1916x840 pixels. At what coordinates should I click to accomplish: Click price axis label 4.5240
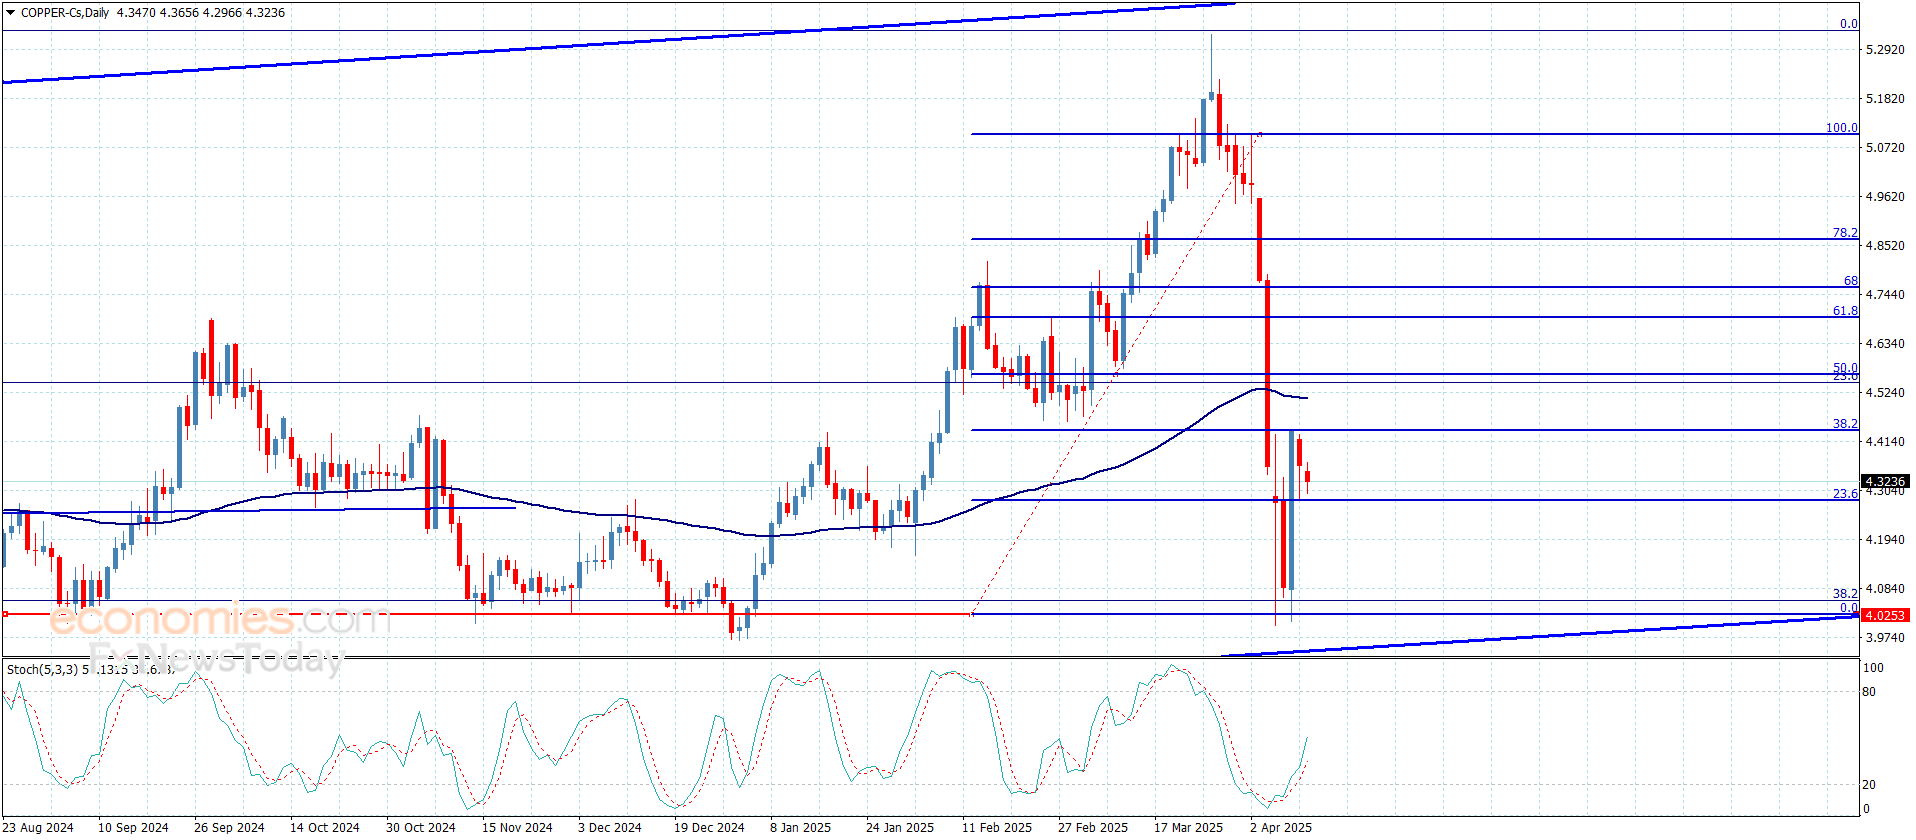1885,393
